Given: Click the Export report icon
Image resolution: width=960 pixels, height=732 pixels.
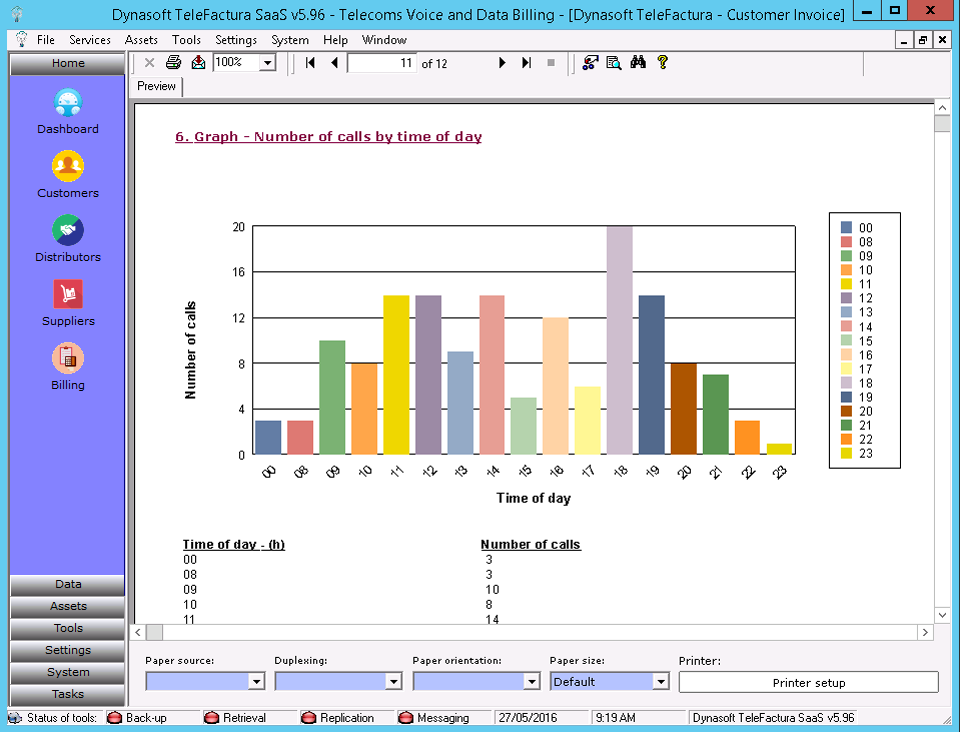Looking at the screenshot, I should 198,63.
